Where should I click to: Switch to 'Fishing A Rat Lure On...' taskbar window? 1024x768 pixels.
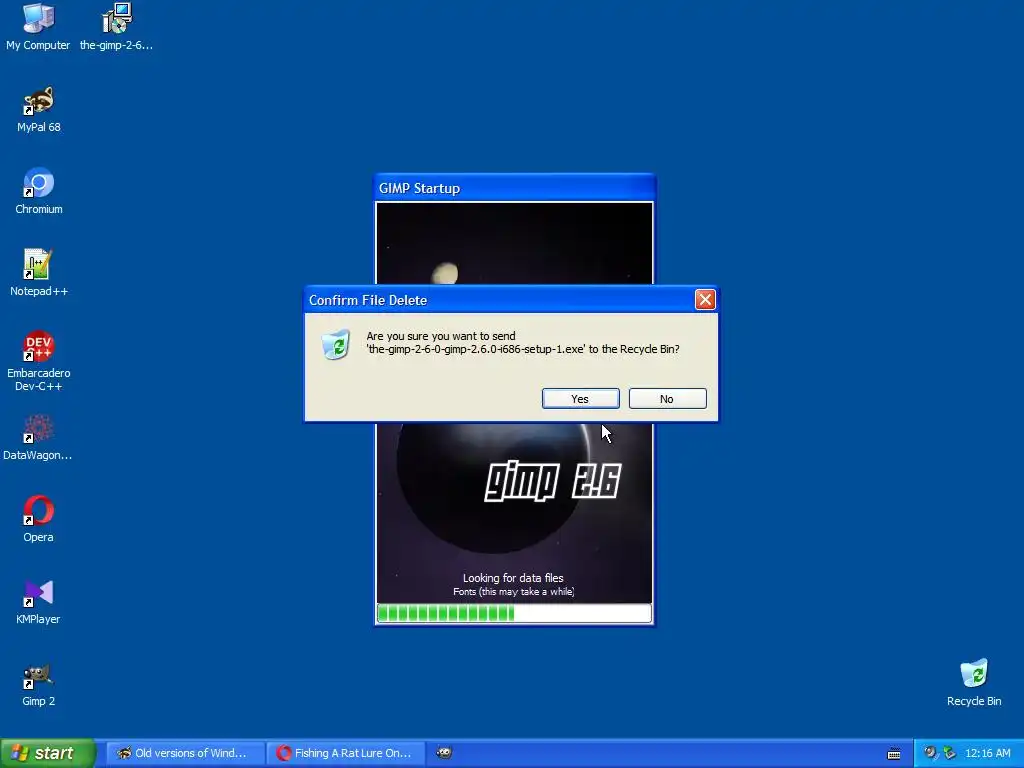346,753
